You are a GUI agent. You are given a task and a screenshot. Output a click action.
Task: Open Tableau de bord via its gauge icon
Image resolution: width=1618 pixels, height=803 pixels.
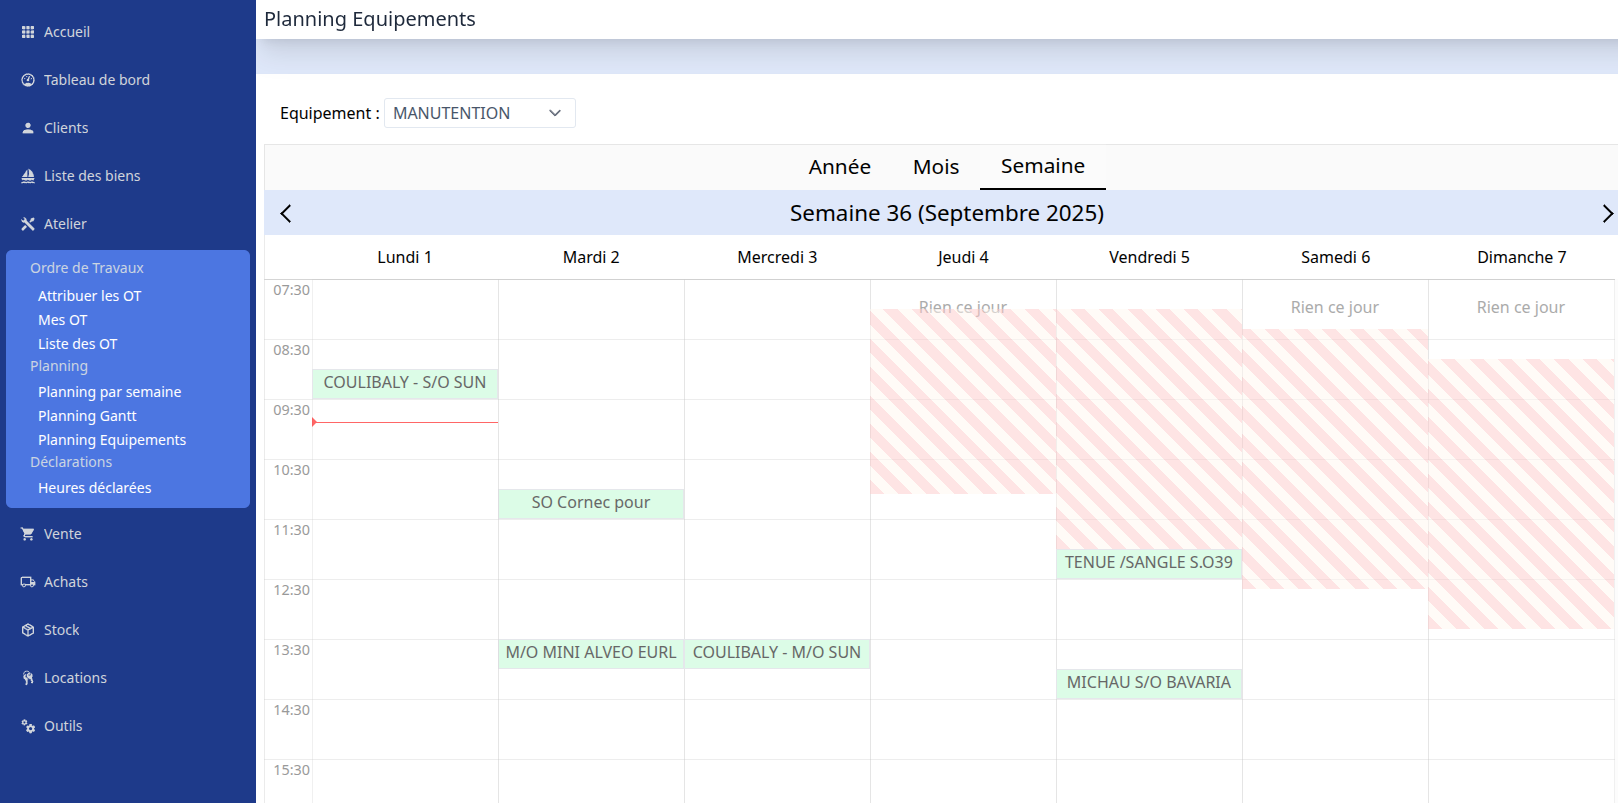[x=28, y=80]
